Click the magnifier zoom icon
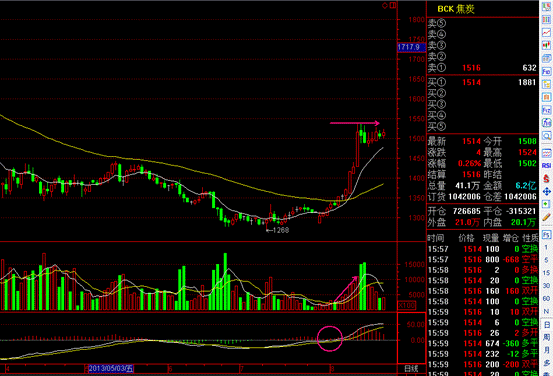Image resolution: width=553 pixels, height=376 pixels. click(546, 135)
